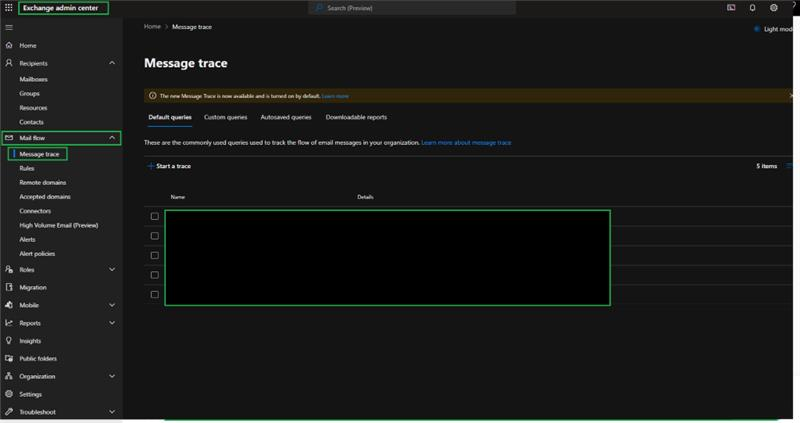Select the Default queries tab
Image resolution: width=800 pixels, height=423 pixels.
pos(170,117)
